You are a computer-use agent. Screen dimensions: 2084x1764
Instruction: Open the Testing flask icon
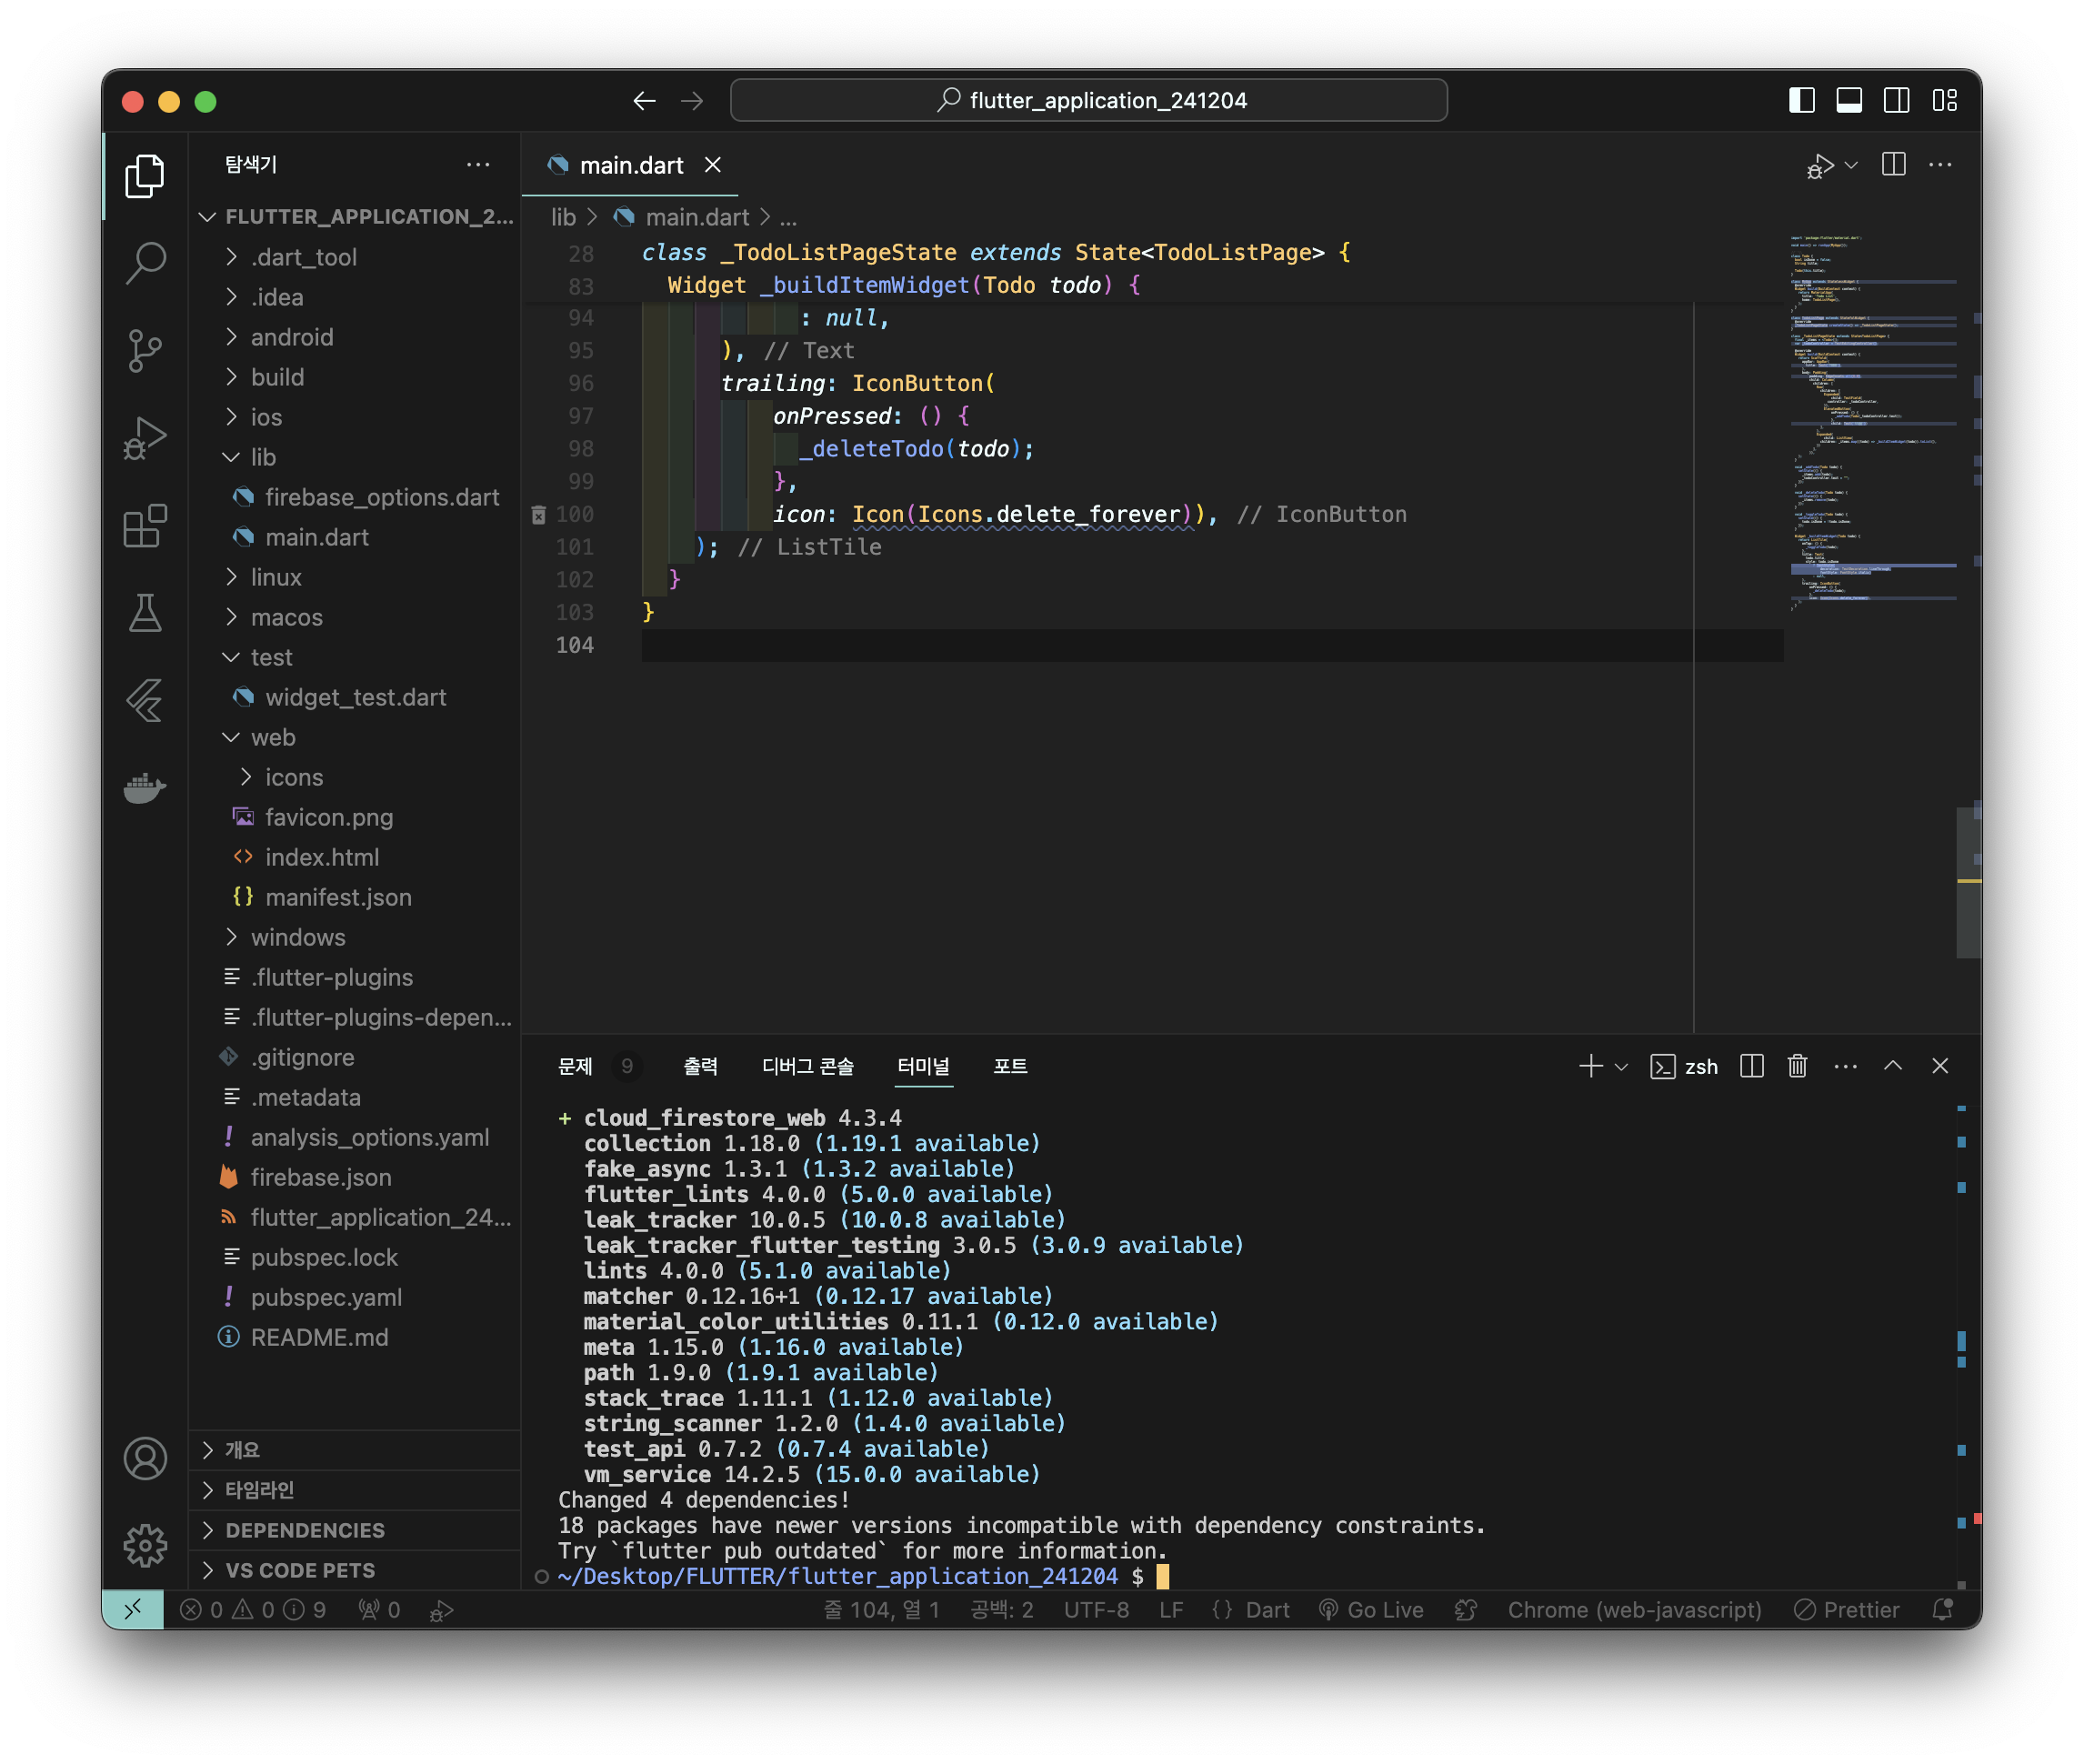coord(145,612)
